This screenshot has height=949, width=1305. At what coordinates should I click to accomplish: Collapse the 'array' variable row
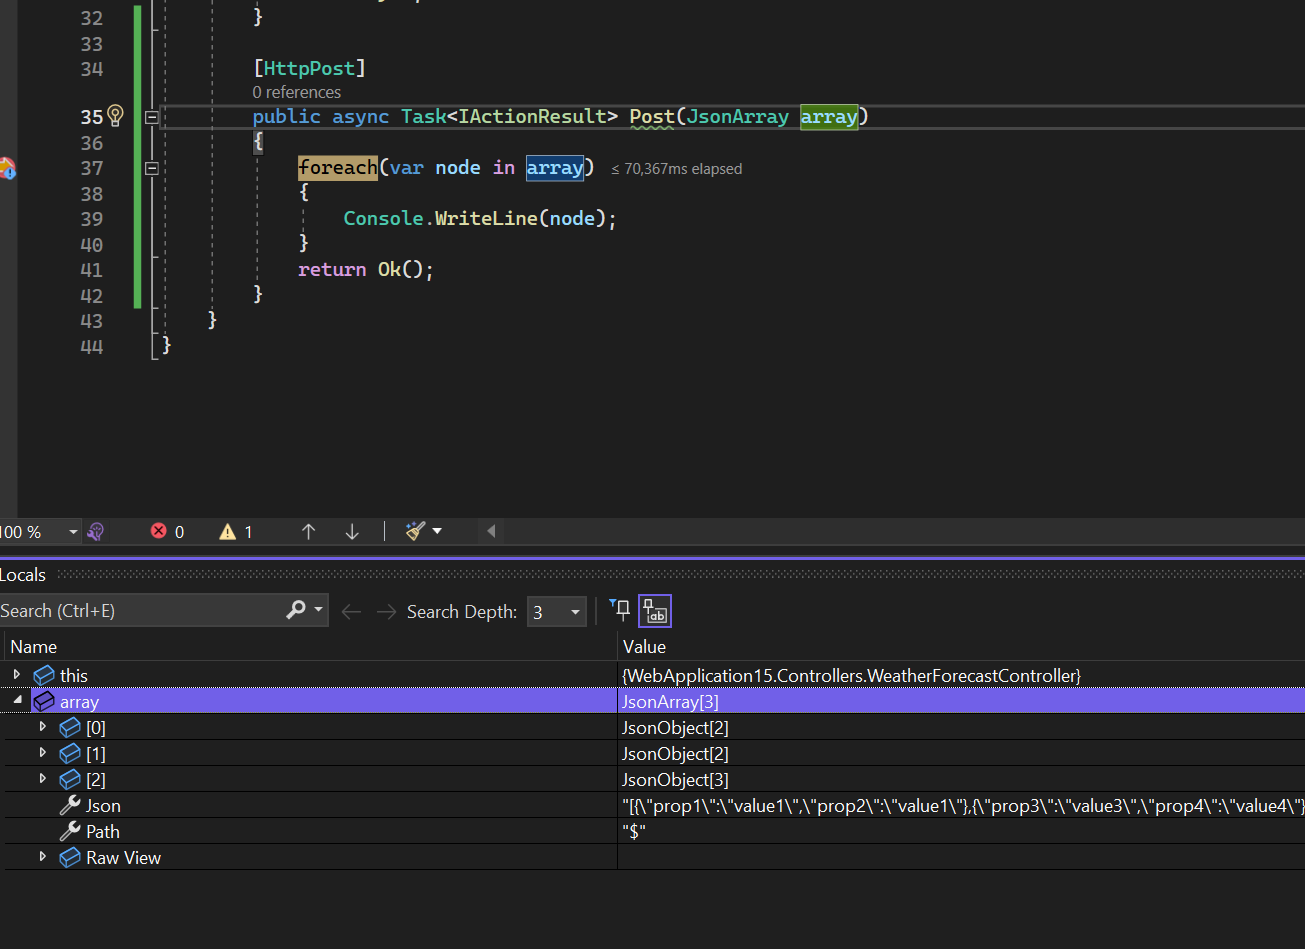(17, 701)
